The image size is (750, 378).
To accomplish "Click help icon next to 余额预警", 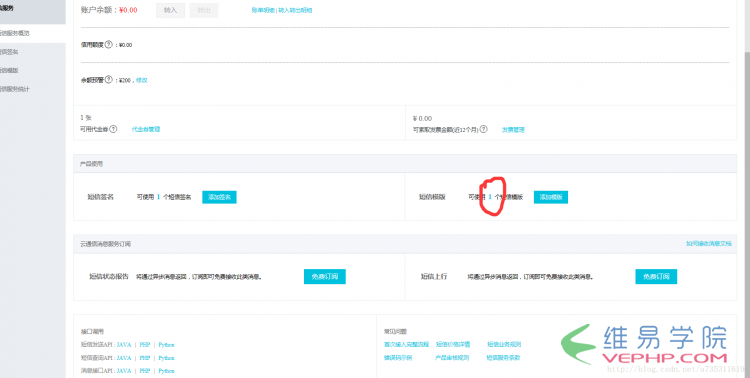I will [109, 80].
